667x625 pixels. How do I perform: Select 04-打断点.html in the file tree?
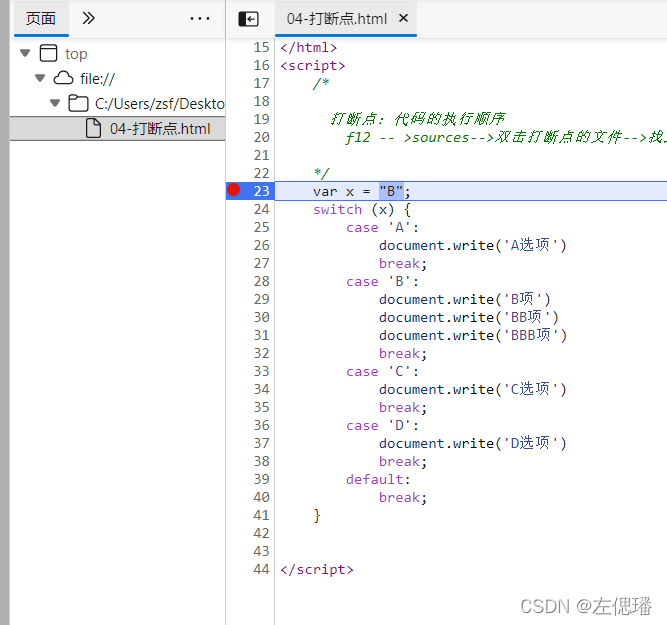coord(117,128)
